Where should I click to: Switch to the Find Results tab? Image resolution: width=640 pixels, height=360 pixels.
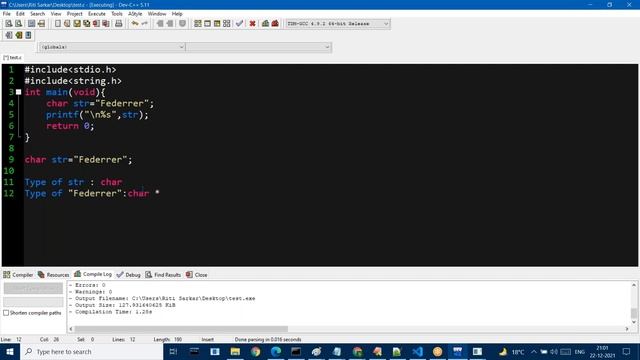pos(163,275)
